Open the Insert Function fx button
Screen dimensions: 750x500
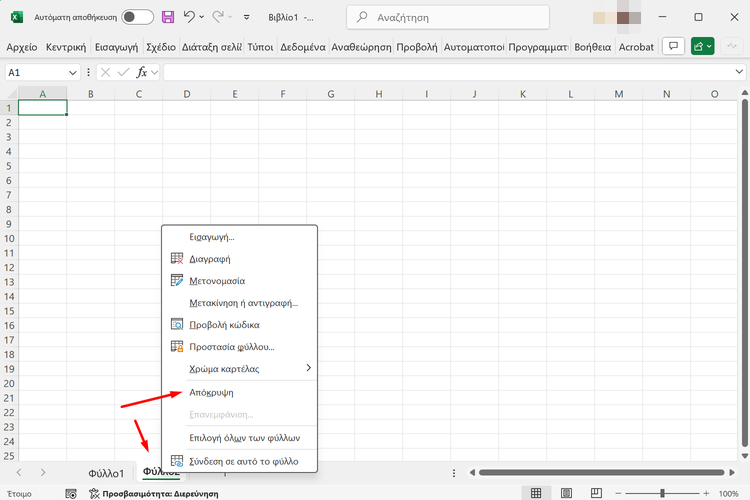pos(142,72)
